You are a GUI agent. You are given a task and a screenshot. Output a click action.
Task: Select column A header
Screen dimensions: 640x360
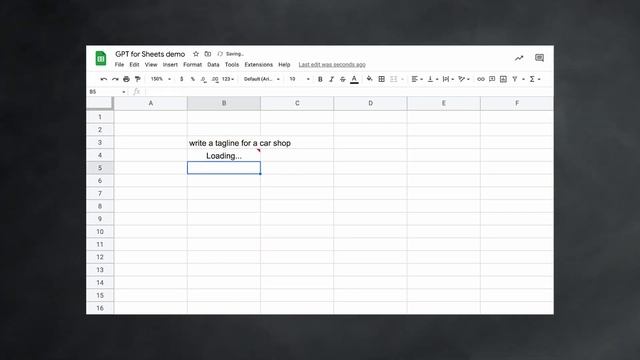click(x=151, y=103)
